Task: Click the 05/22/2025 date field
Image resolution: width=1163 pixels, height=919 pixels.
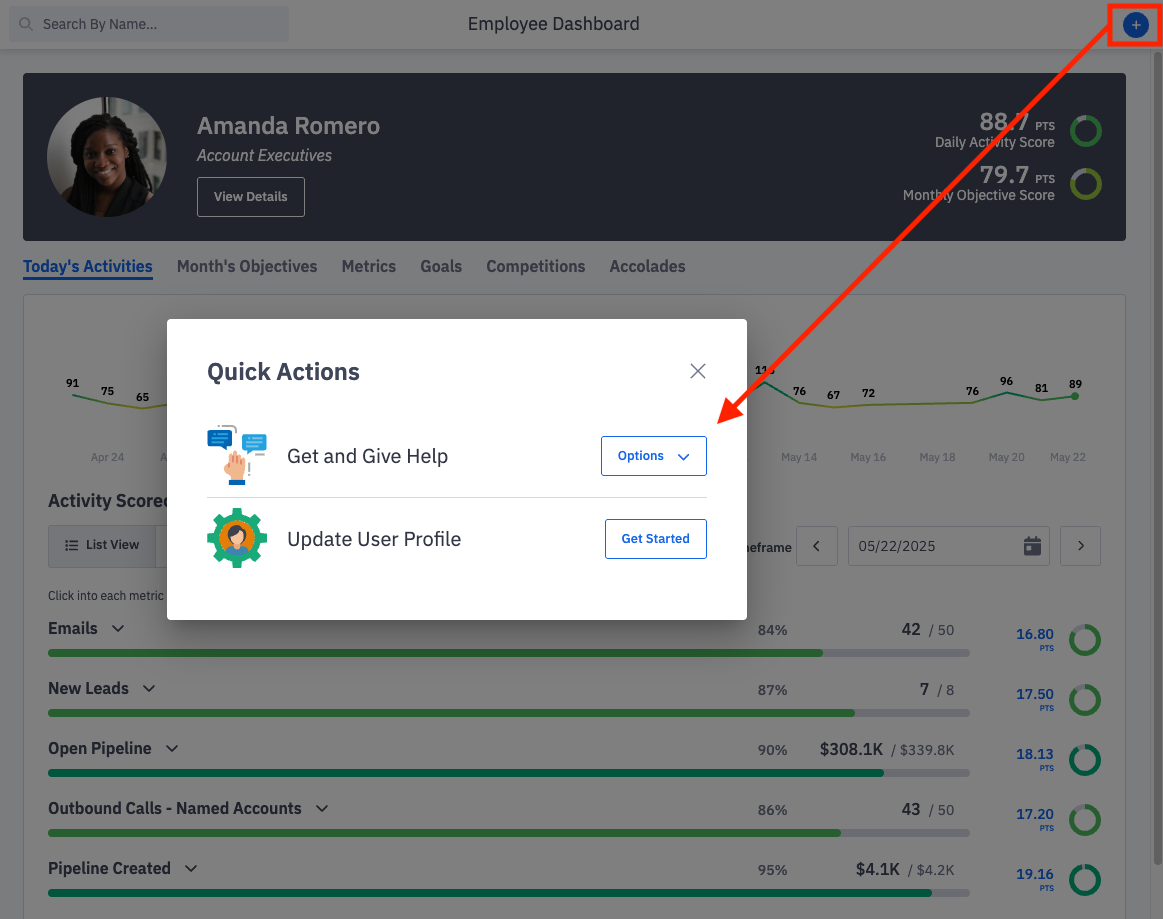Action: tap(949, 546)
